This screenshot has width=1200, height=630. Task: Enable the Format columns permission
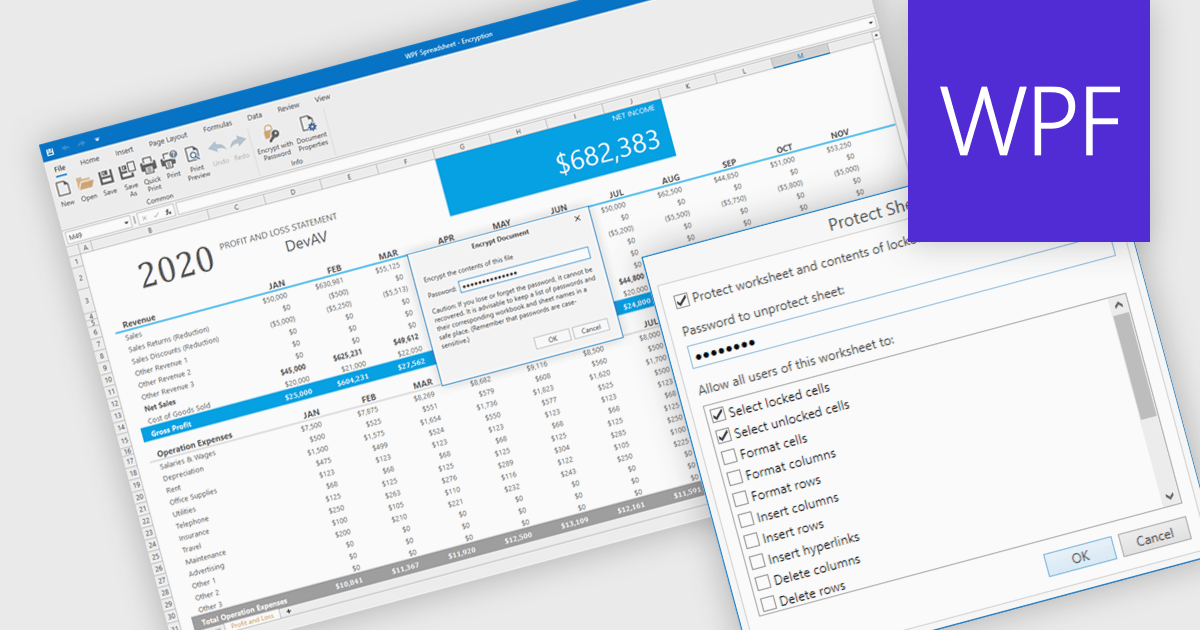(734, 477)
